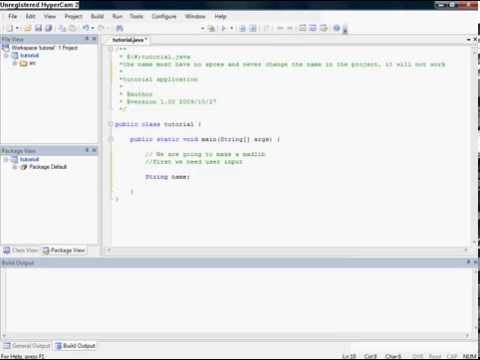Open the Window menu
Viewport: 480px width, 360px height.
(195, 16)
